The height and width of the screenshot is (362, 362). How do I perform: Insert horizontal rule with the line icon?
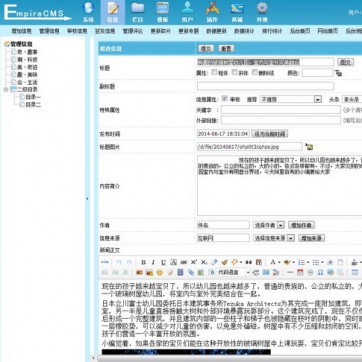(x=290, y=272)
